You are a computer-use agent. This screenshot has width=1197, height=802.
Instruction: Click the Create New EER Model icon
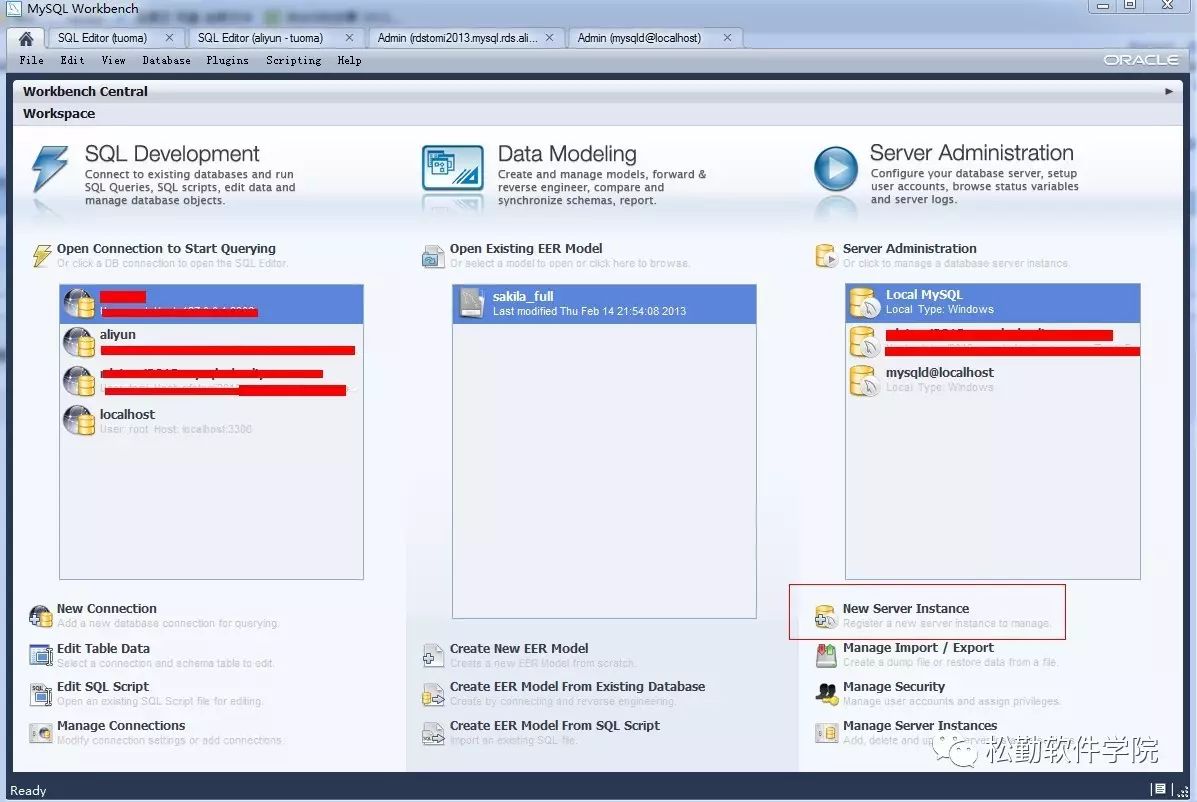coord(433,655)
